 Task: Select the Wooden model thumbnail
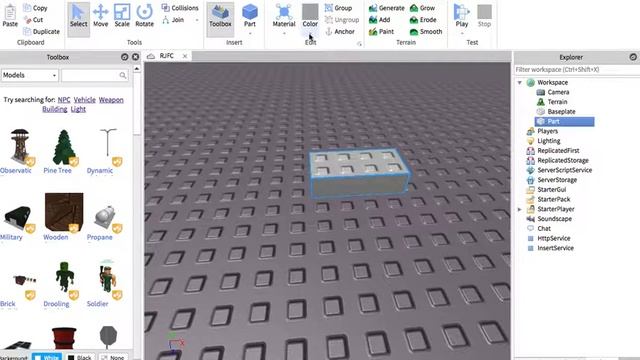click(x=64, y=212)
